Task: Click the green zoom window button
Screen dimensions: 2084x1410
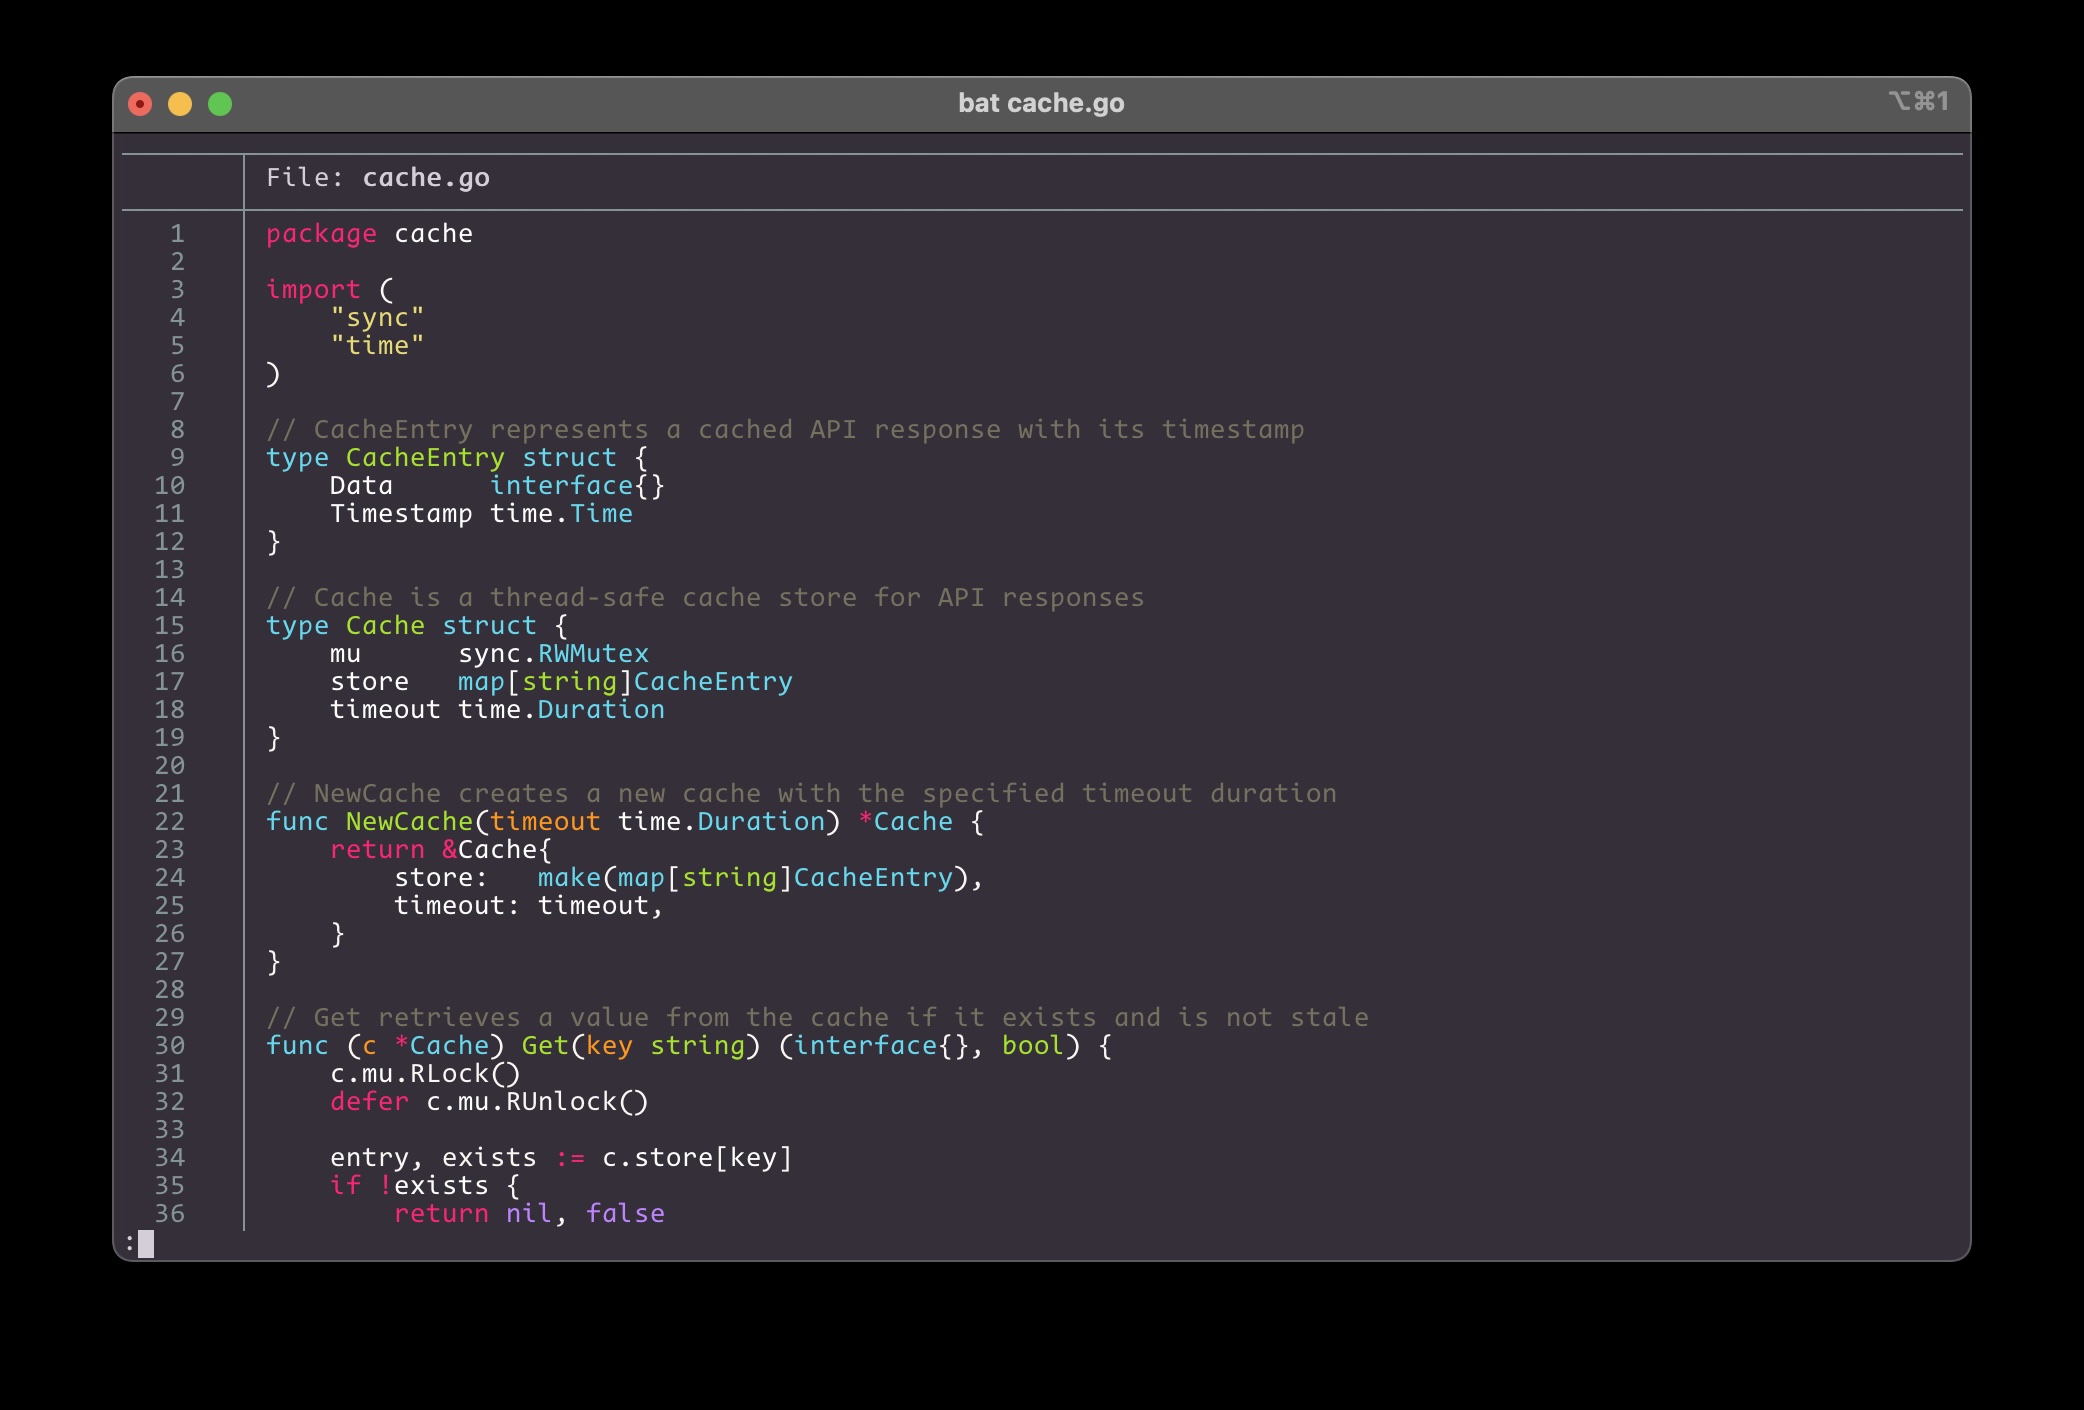Action: click(x=220, y=104)
